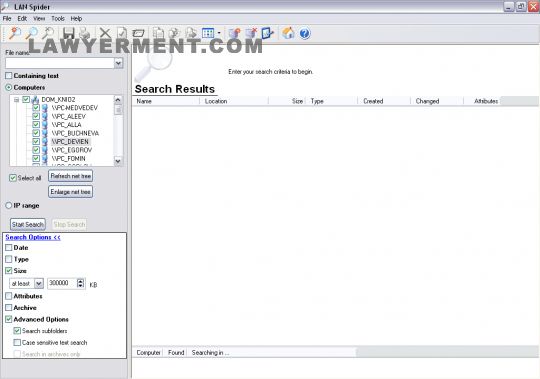Sort results by Created column header
The image size is (540, 379).
pos(384,101)
